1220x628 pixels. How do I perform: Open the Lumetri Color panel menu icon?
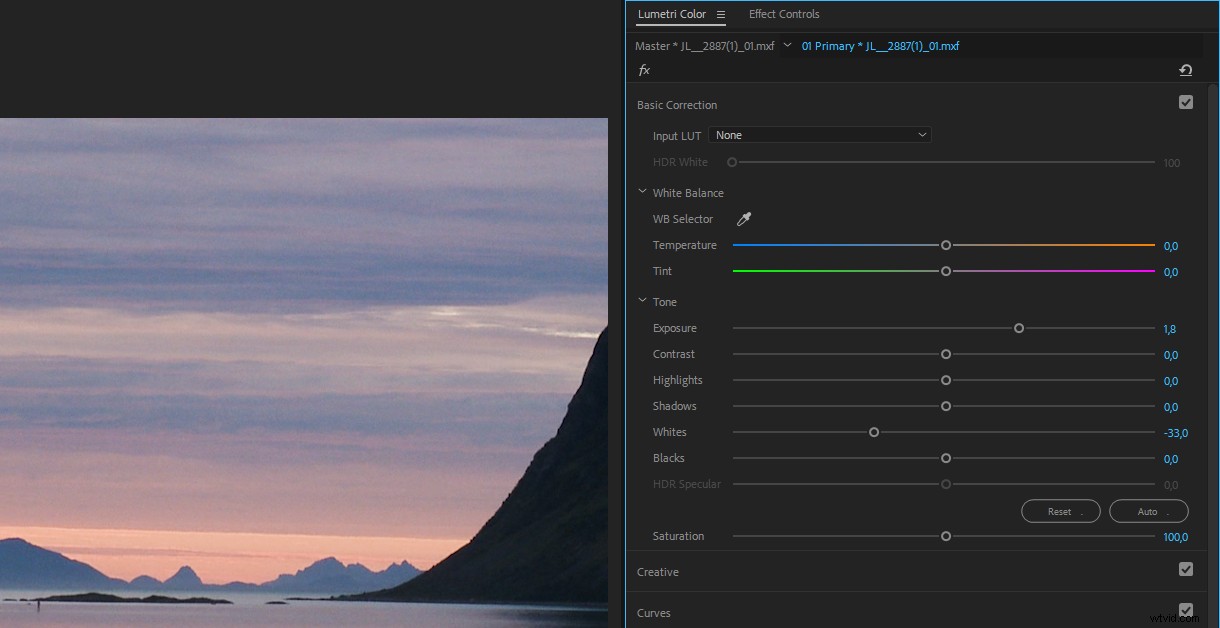pos(719,14)
